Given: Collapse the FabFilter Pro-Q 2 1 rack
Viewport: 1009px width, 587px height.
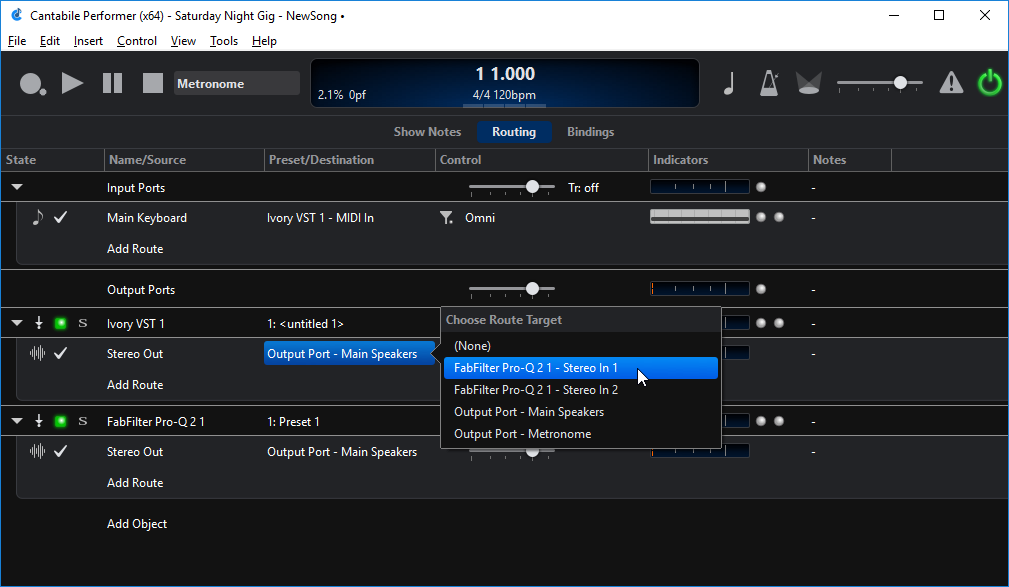Looking at the screenshot, I should point(17,421).
